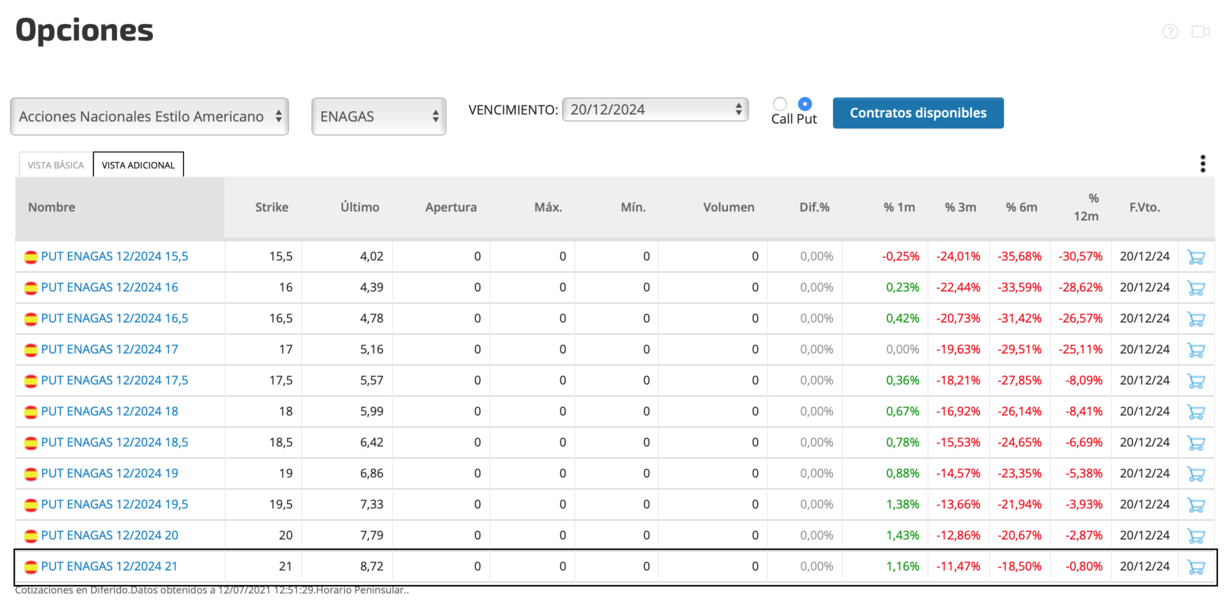The height and width of the screenshot is (610, 1230).
Task: Click the F.Vto. column header
Action: click(1144, 207)
